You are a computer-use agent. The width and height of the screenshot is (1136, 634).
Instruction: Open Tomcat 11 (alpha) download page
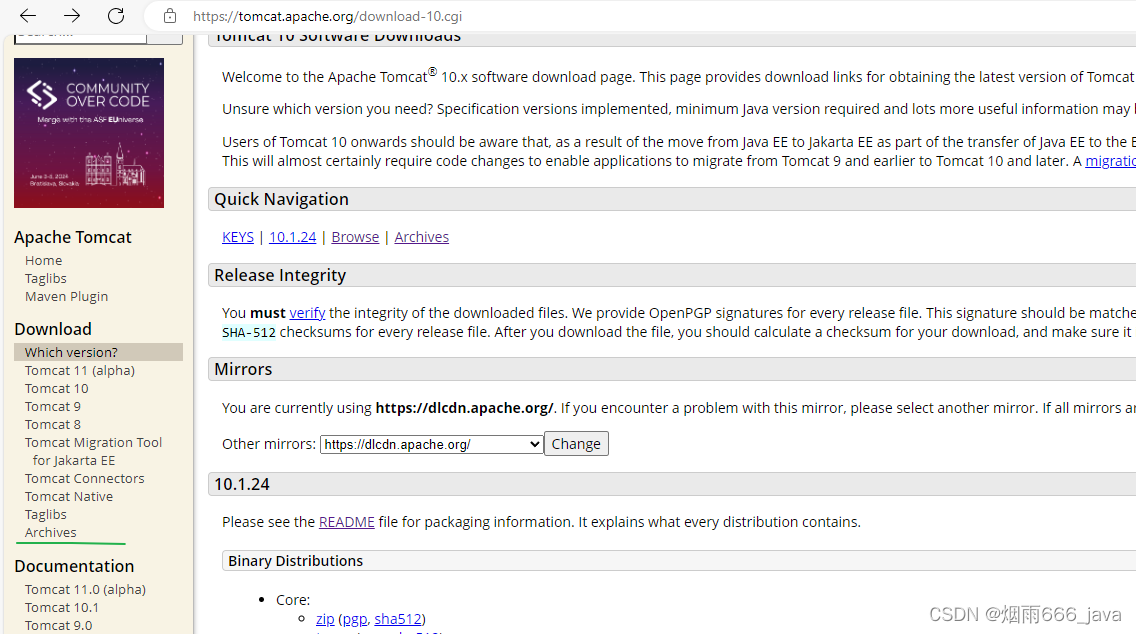tap(80, 370)
